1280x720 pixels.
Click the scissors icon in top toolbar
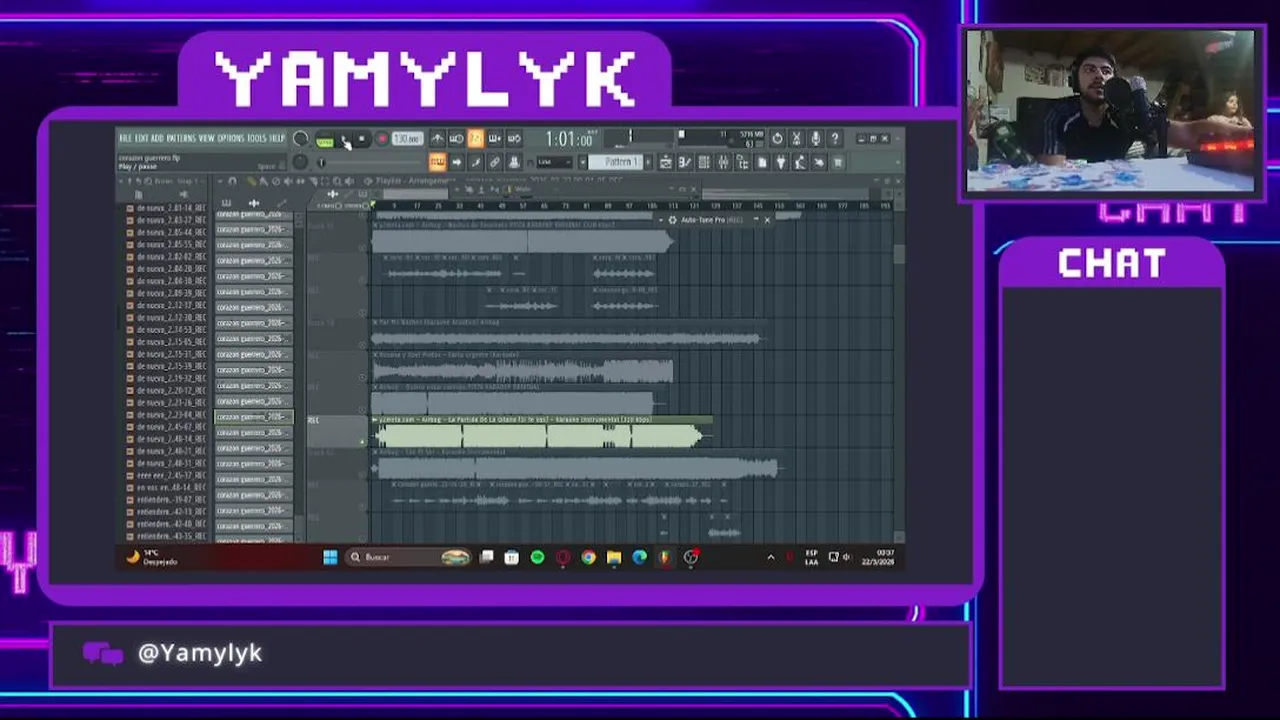[796, 139]
